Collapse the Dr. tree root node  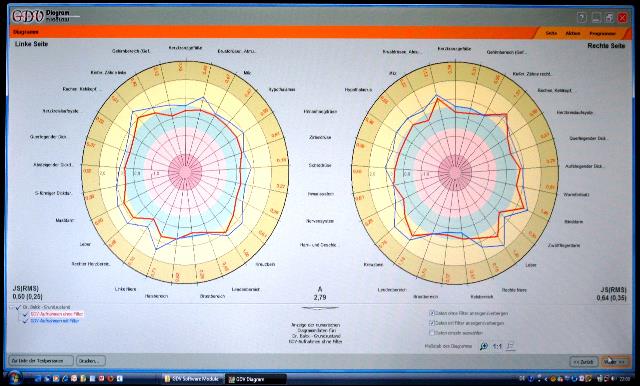(12, 307)
